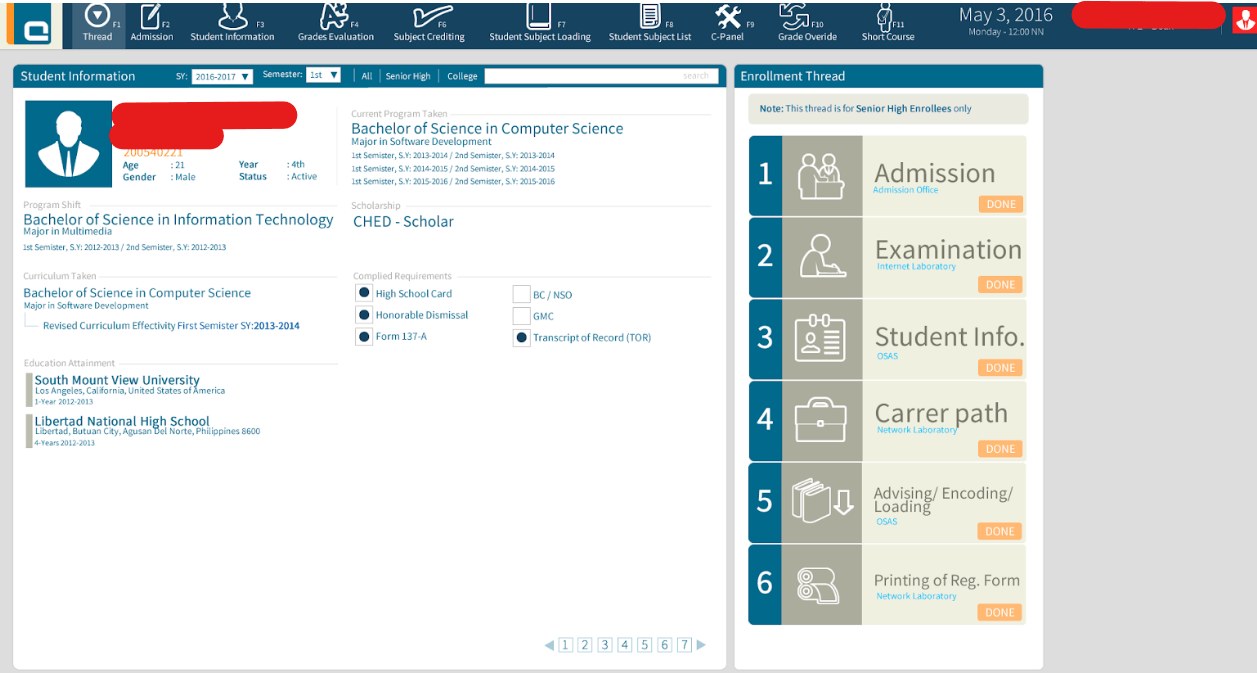Click DONE on the Carrer path step
The image size is (1257, 673).
[x=1000, y=449]
